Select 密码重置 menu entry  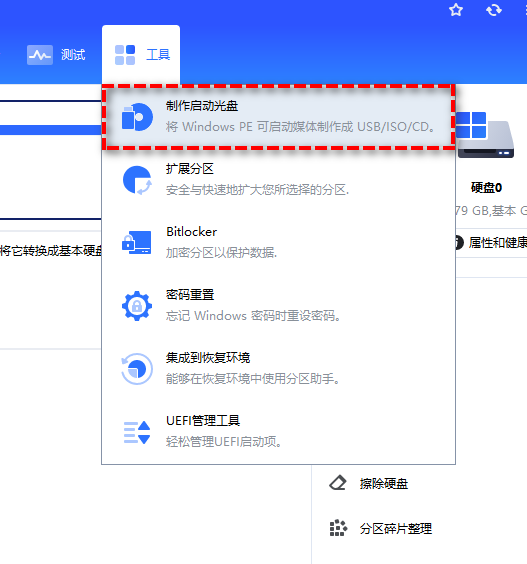(x=278, y=305)
